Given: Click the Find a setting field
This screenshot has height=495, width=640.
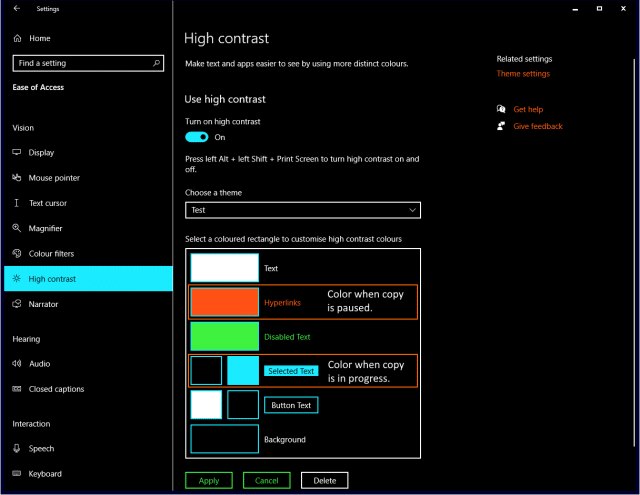Looking at the screenshot, I should (x=88, y=63).
